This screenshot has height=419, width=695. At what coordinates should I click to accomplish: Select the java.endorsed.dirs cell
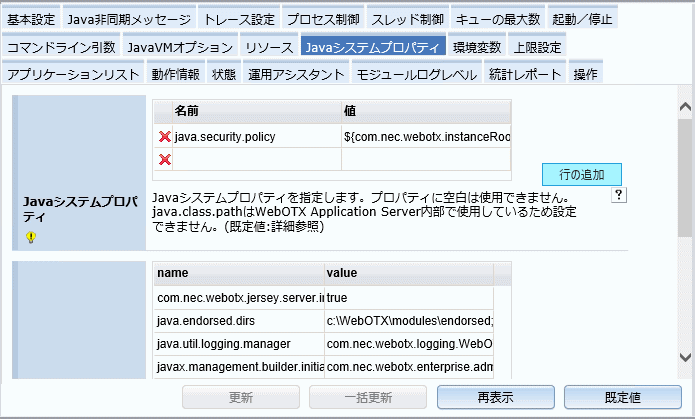(239, 321)
